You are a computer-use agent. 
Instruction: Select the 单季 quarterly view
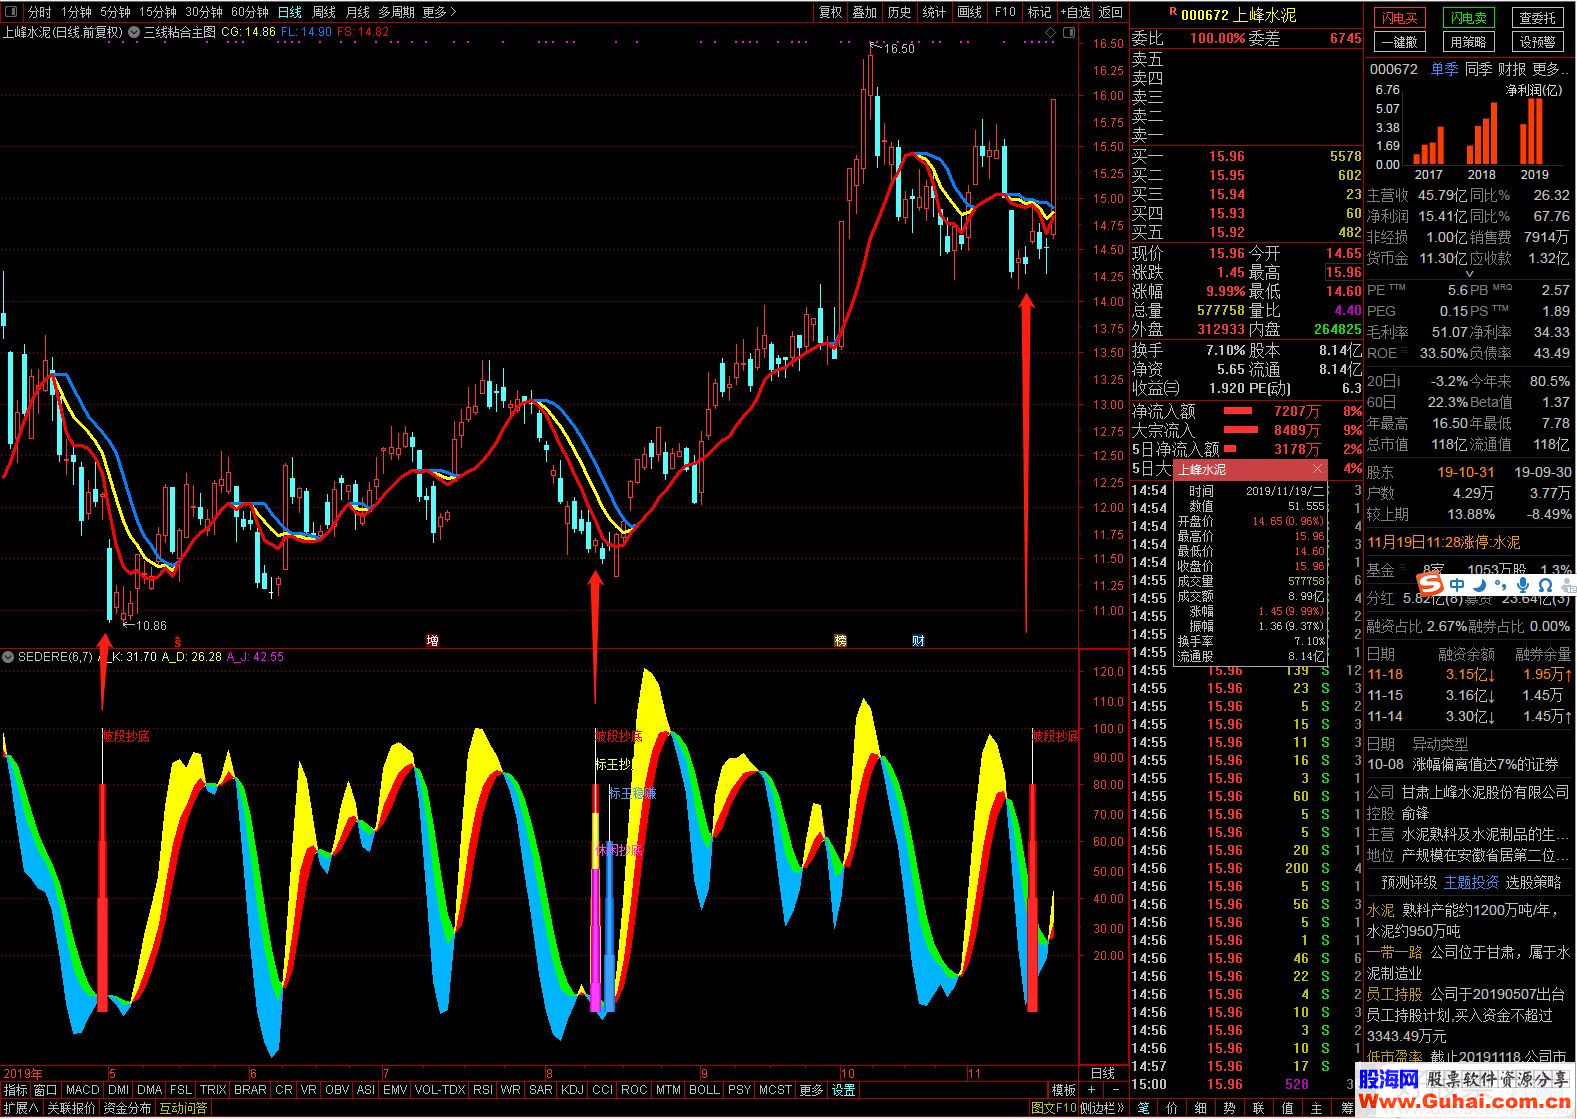(1444, 69)
